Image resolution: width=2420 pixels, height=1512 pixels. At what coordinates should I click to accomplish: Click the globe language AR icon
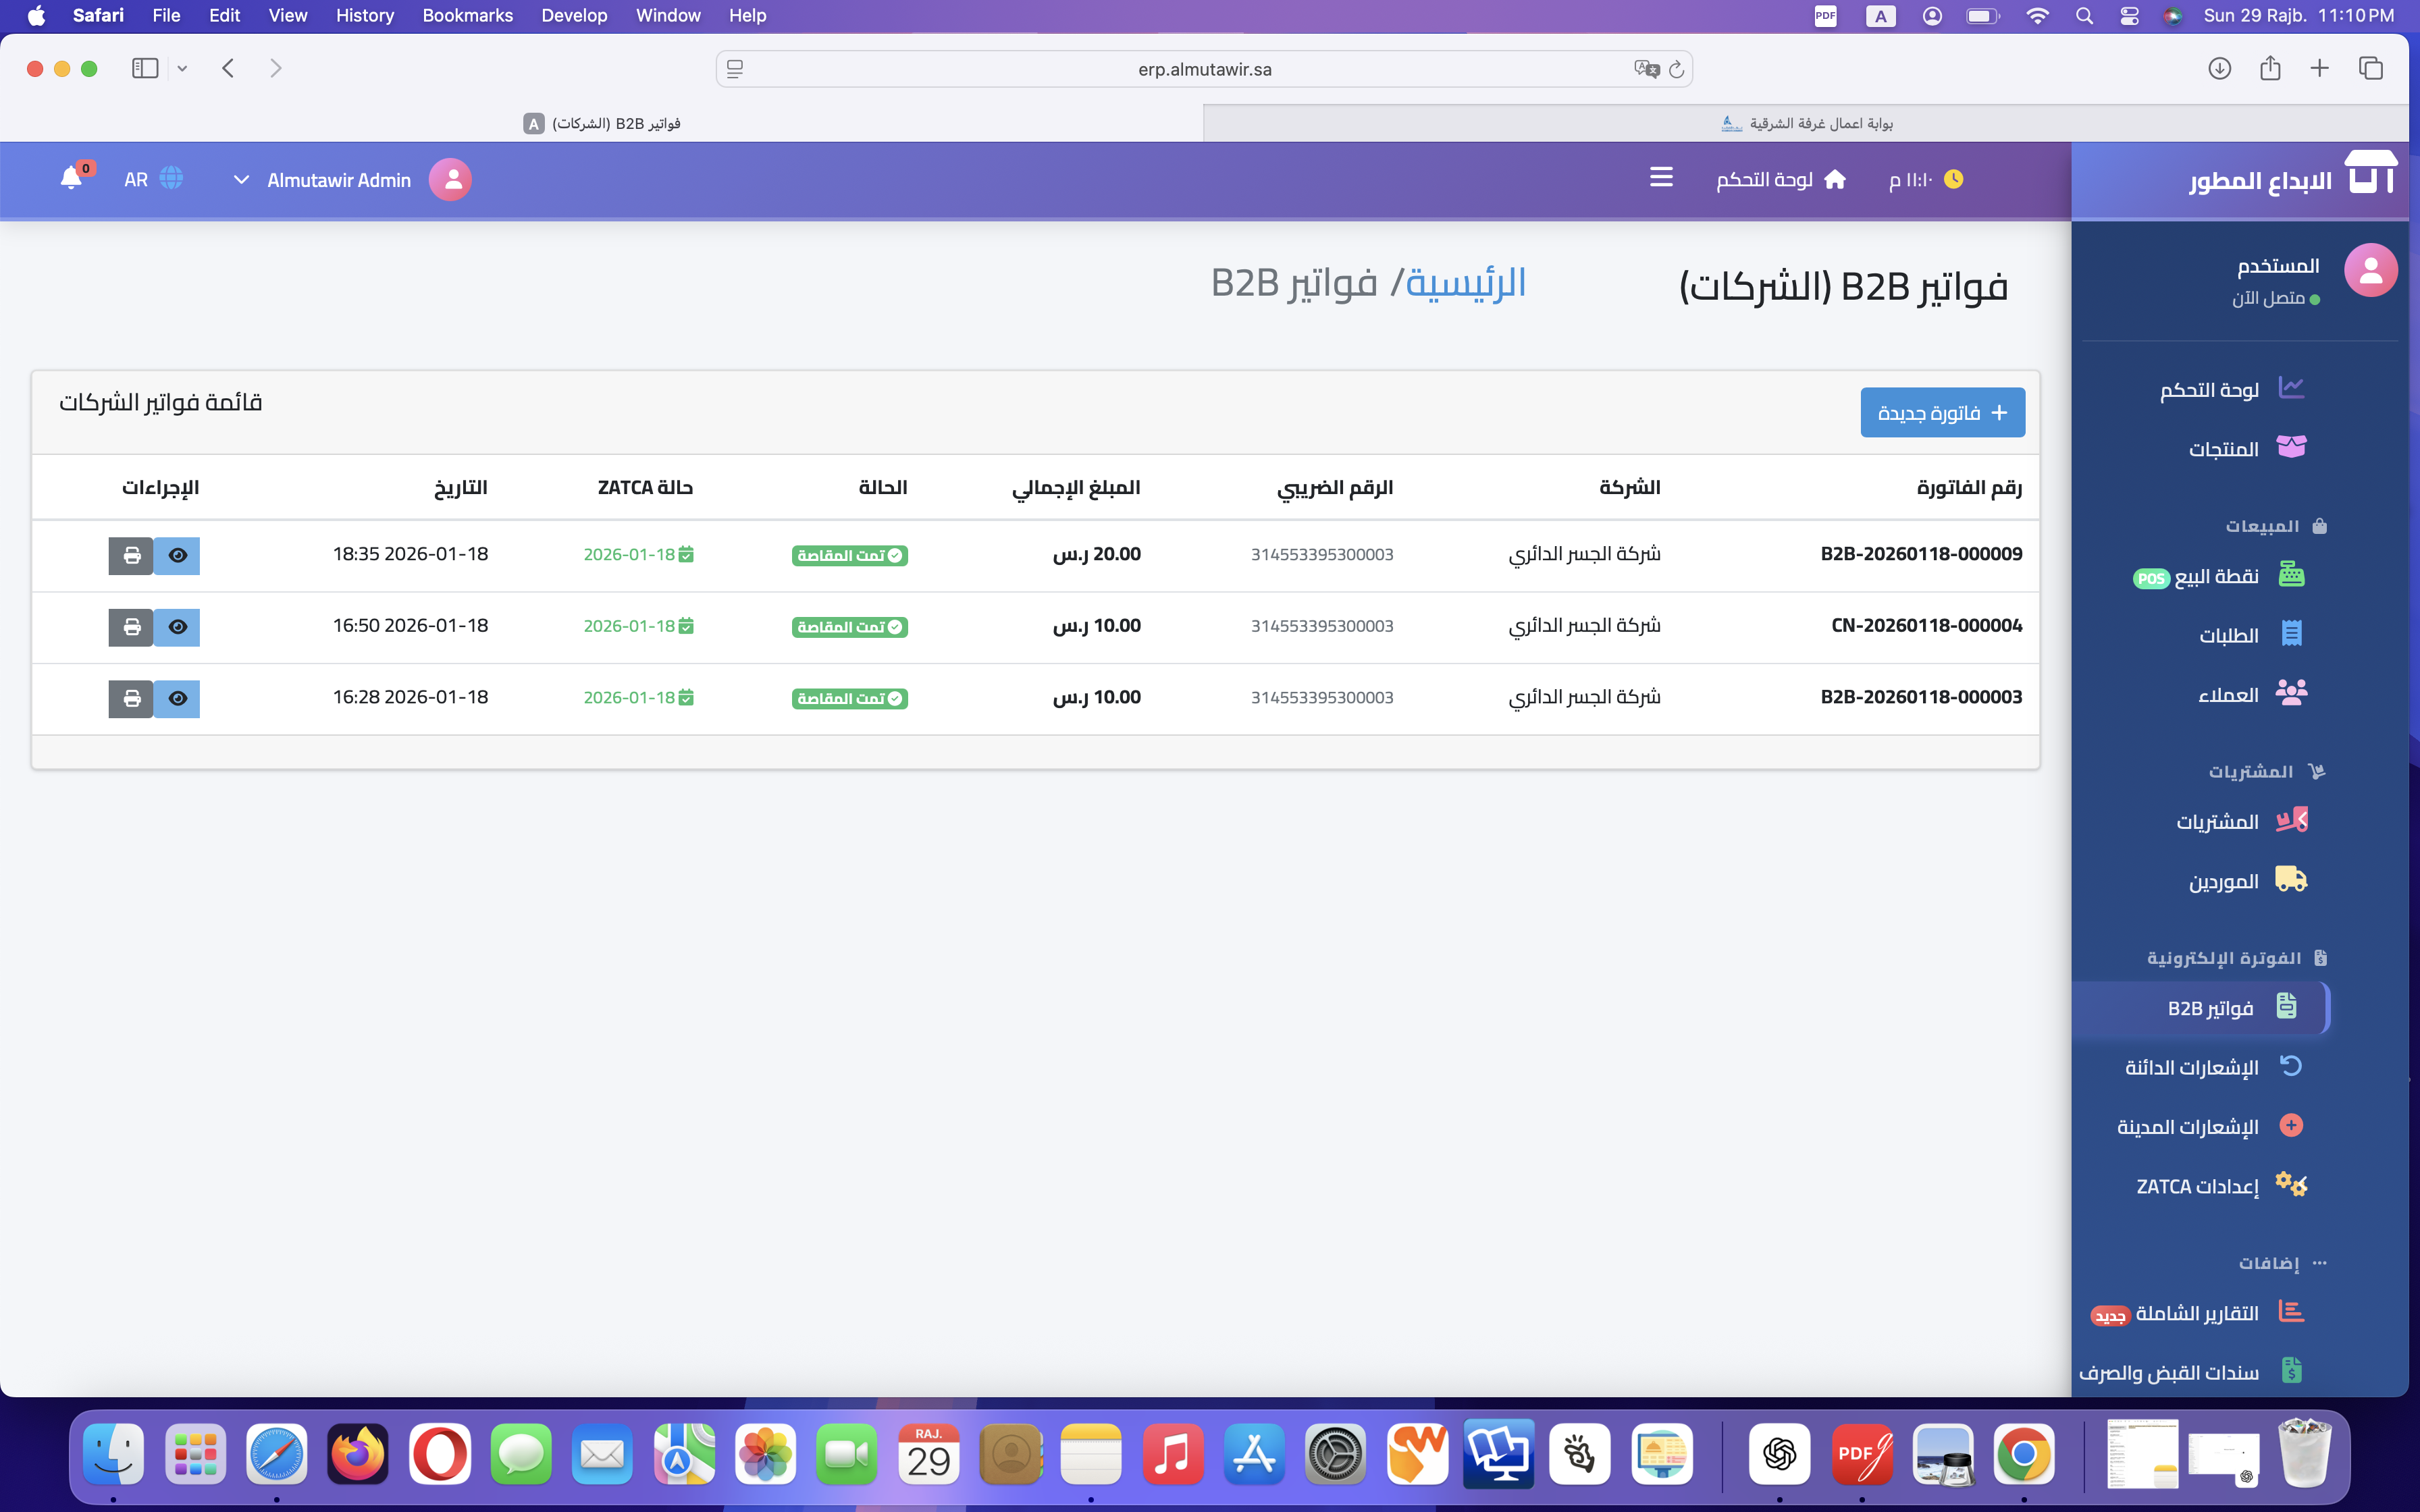point(171,179)
